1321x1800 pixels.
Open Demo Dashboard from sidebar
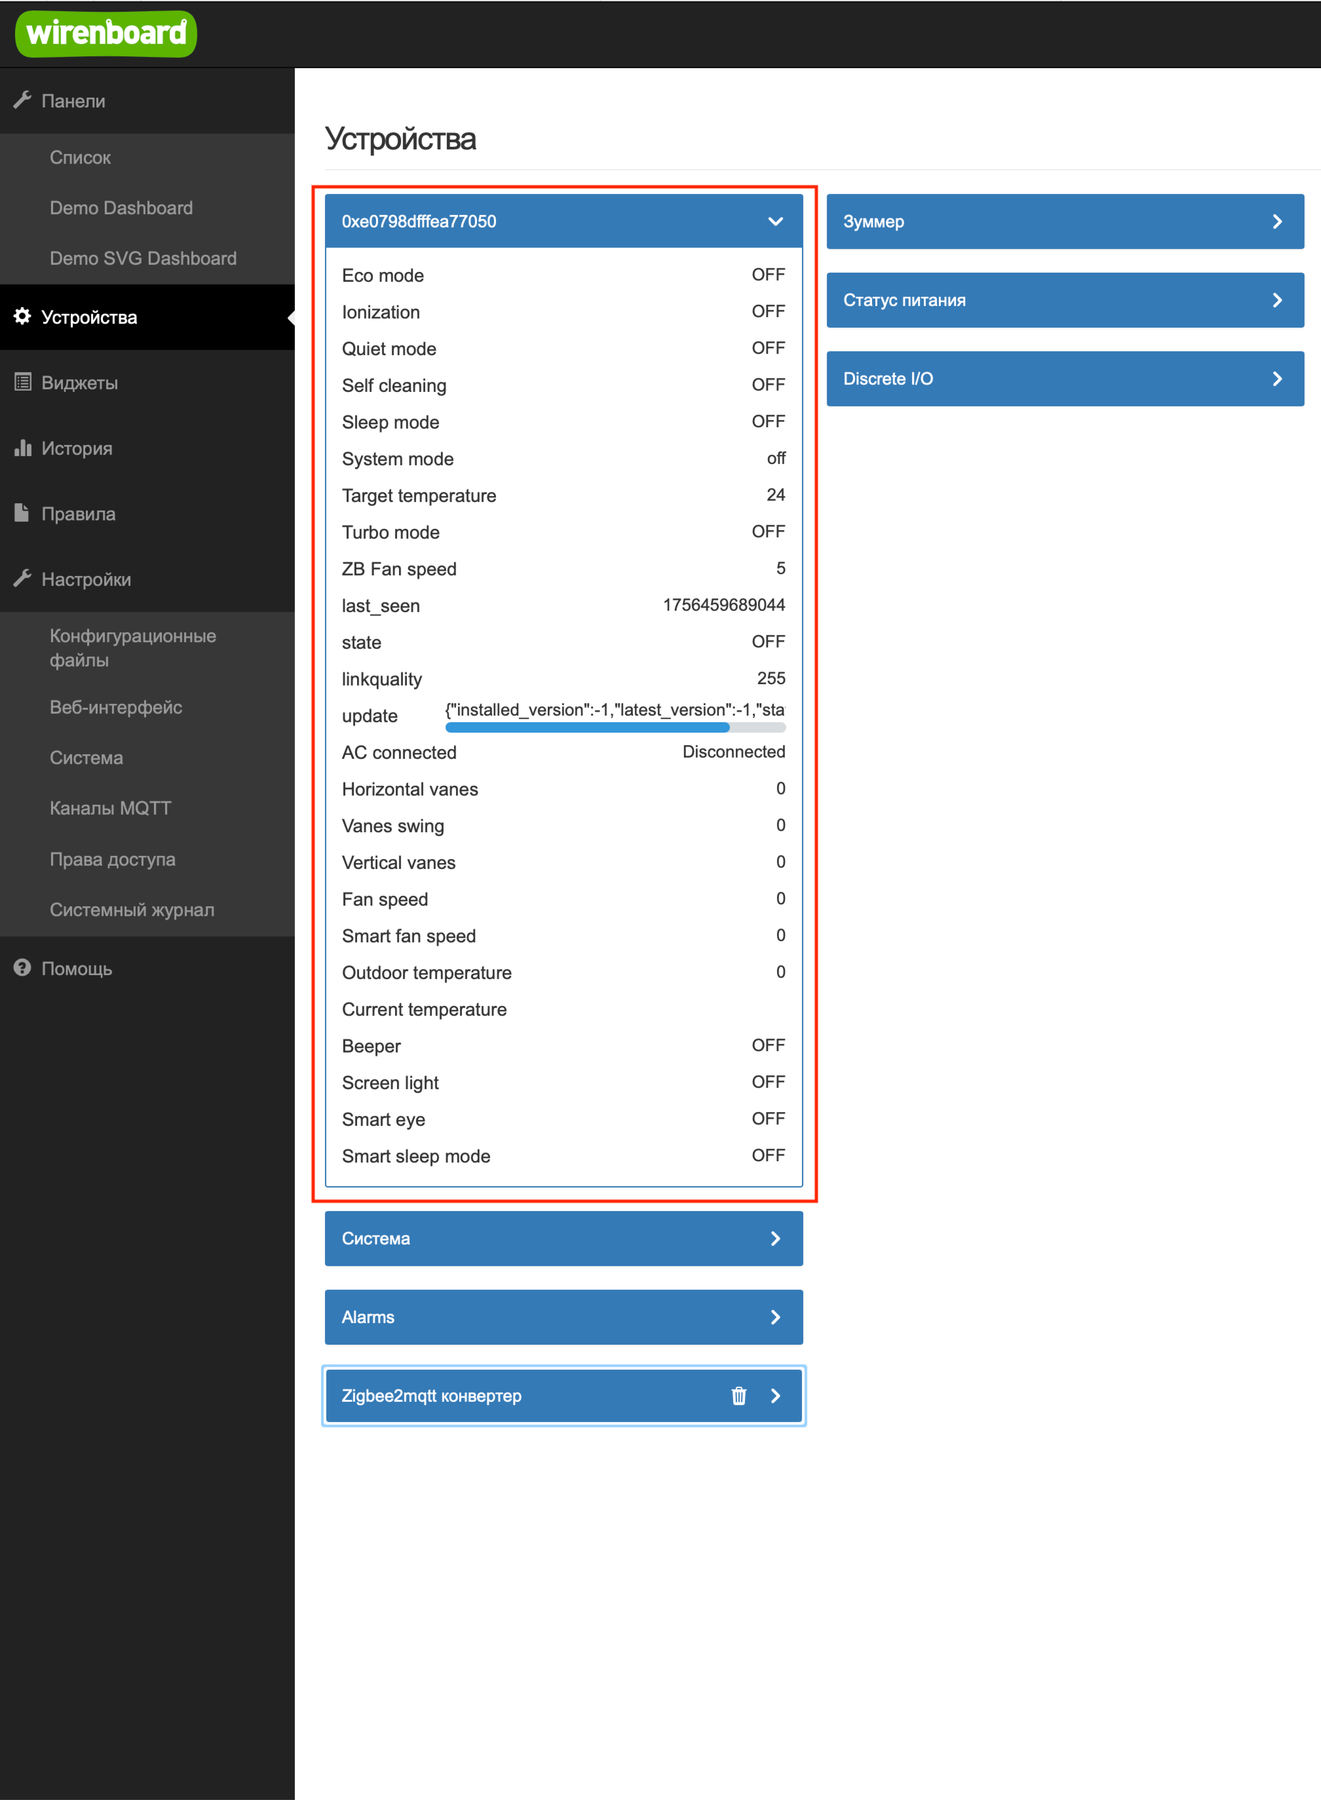121,208
